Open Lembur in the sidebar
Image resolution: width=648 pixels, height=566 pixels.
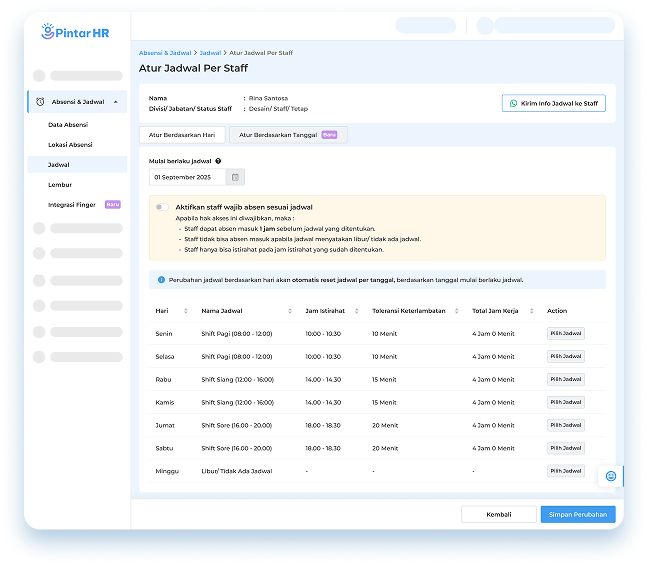pos(60,185)
